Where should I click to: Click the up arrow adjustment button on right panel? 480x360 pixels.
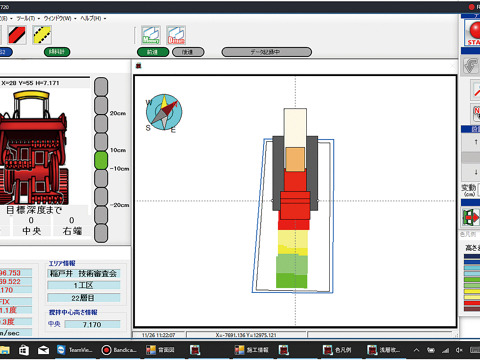click(476, 142)
